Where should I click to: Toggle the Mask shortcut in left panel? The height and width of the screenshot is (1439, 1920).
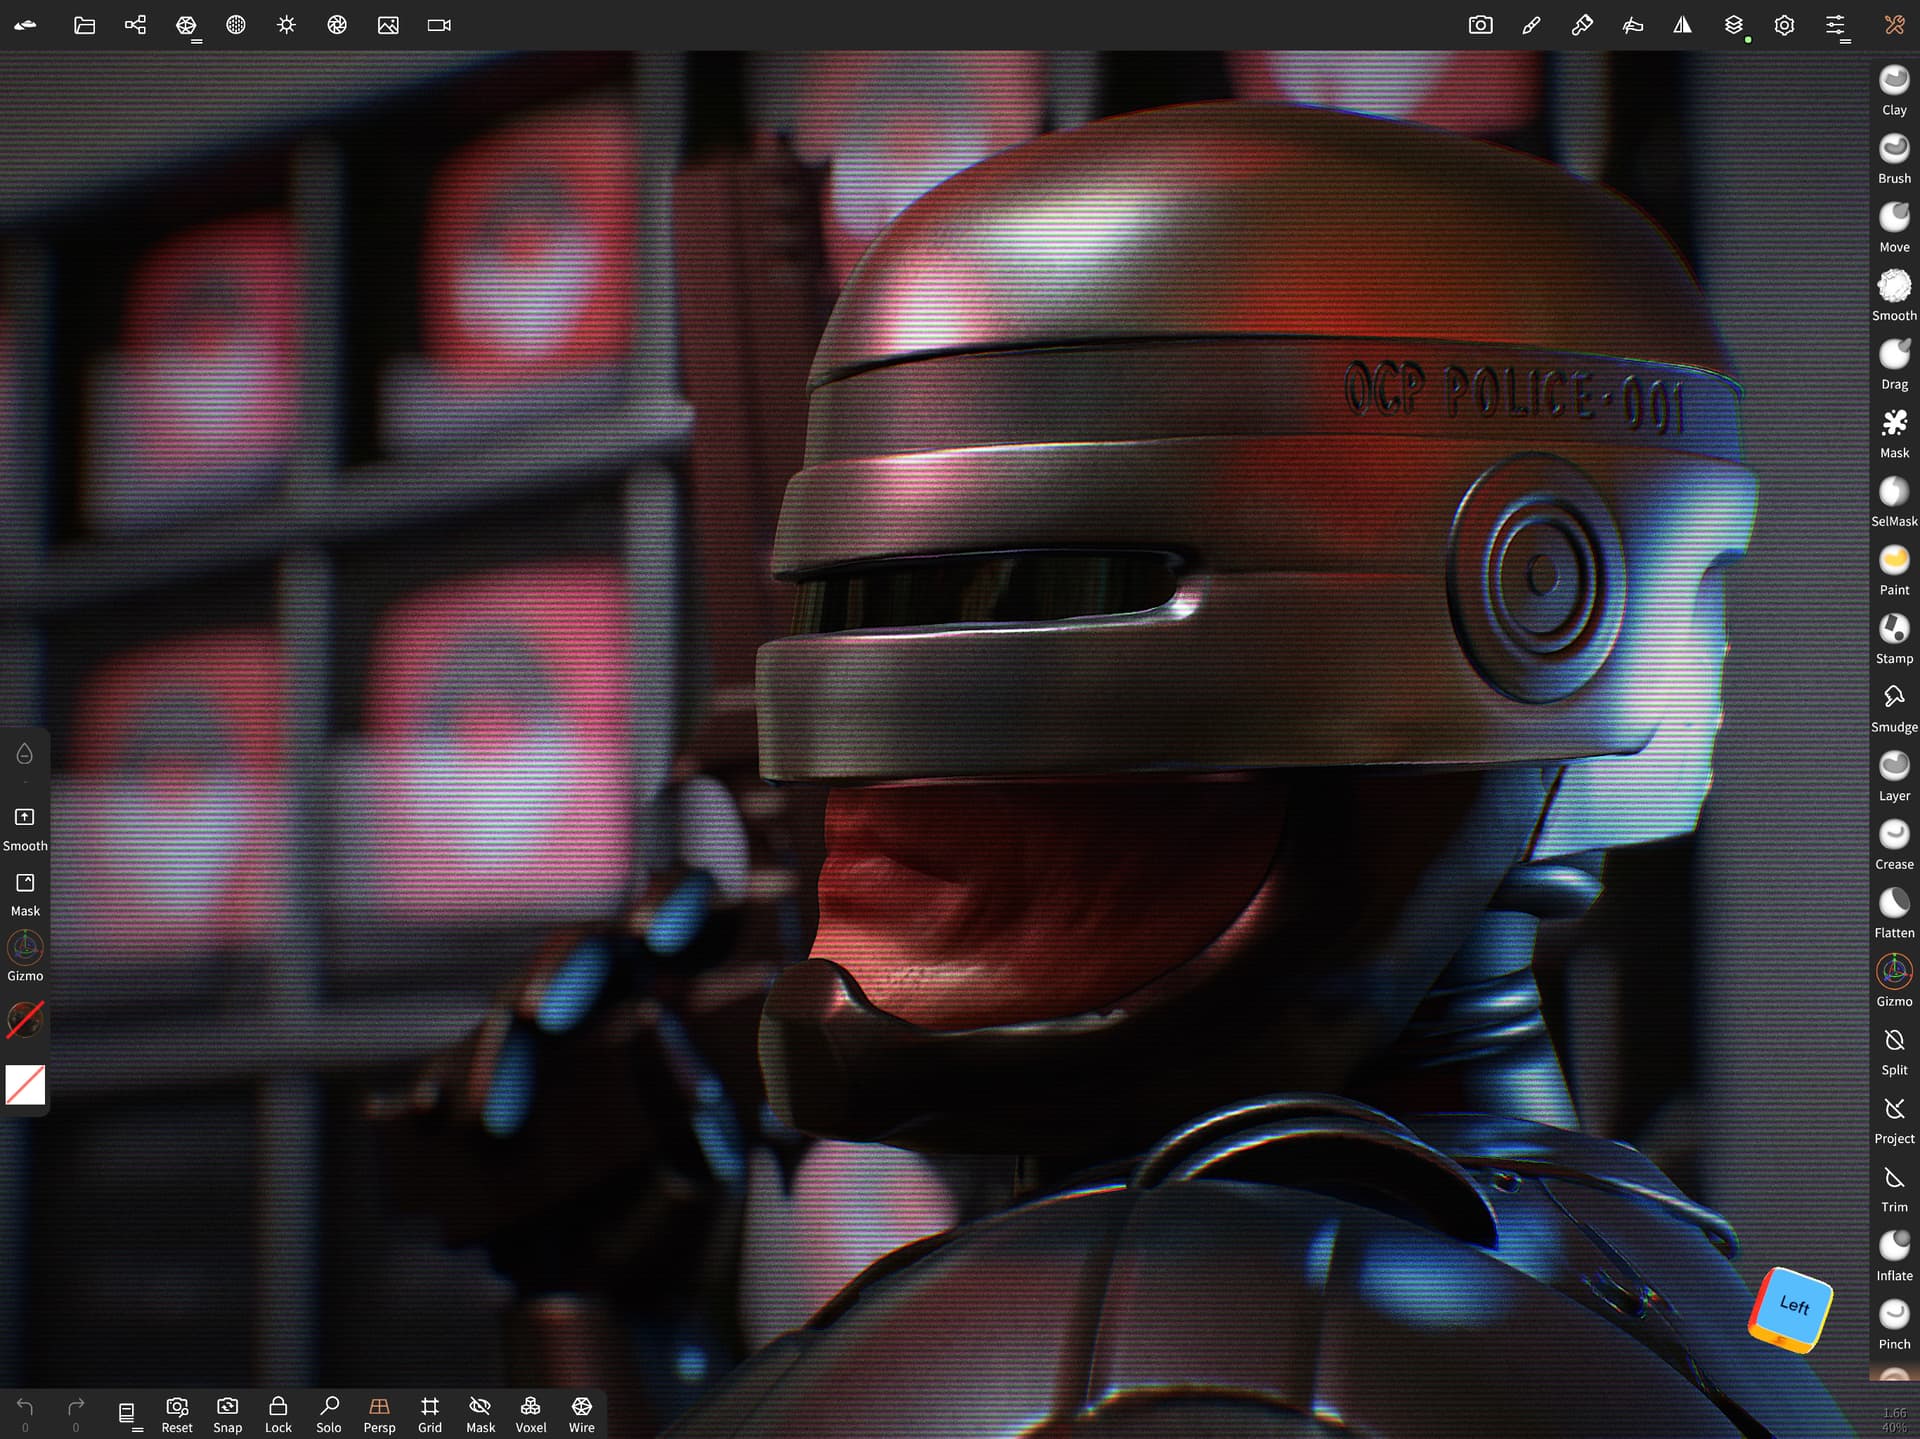[25, 894]
